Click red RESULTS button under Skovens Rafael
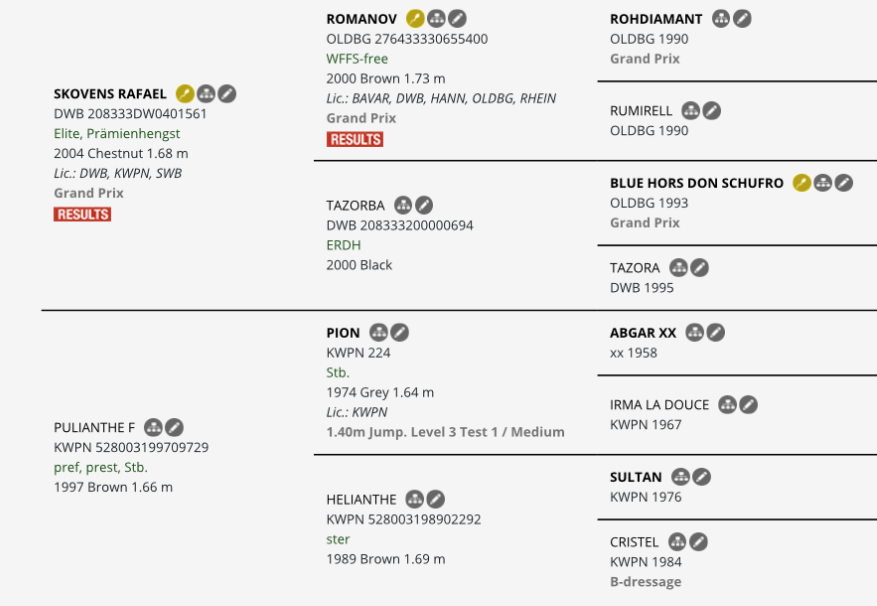The width and height of the screenshot is (877, 606). tap(82, 214)
